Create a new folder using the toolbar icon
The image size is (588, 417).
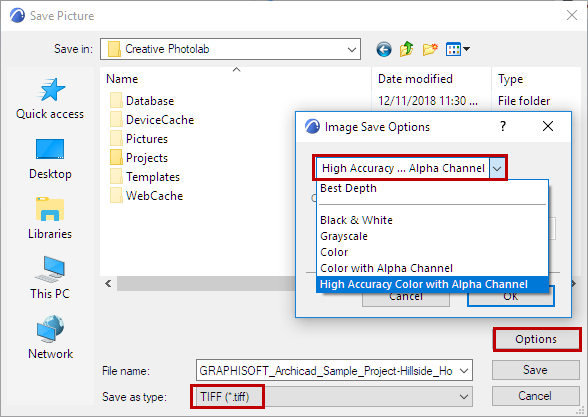(430, 49)
